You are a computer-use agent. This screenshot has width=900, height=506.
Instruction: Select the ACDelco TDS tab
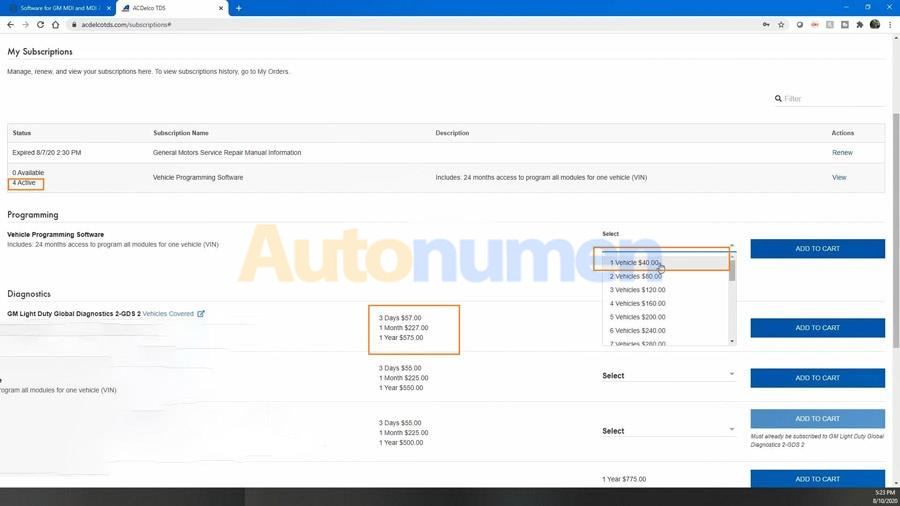pos(172,8)
